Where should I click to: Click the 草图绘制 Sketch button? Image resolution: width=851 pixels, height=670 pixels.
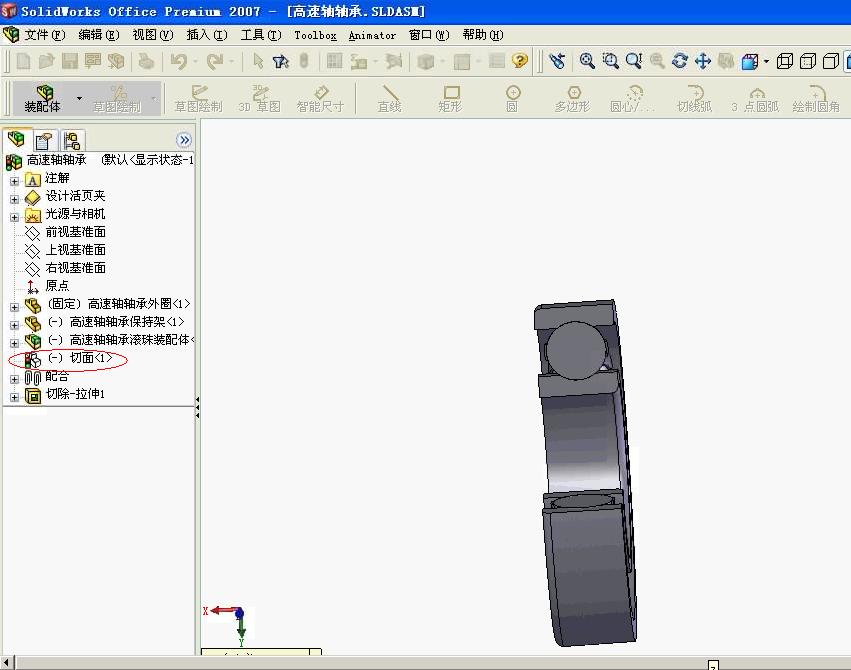(199, 98)
